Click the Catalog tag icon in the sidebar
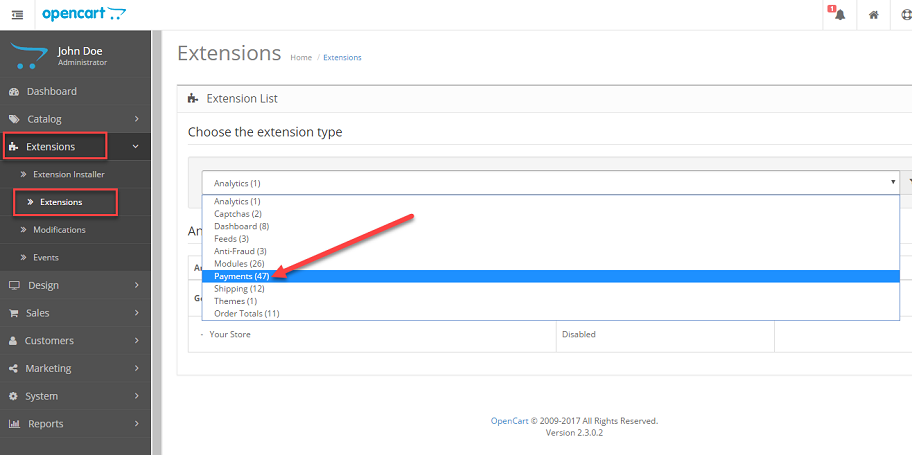The width and height of the screenshot is (912, 455). click(x=14, y=119)
